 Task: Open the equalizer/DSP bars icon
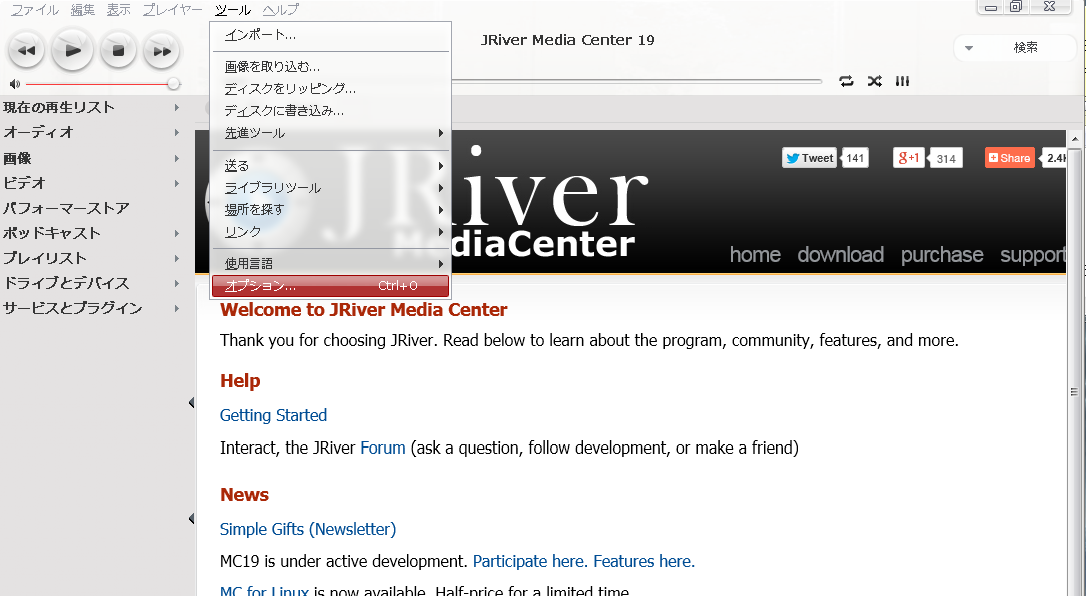903,81
